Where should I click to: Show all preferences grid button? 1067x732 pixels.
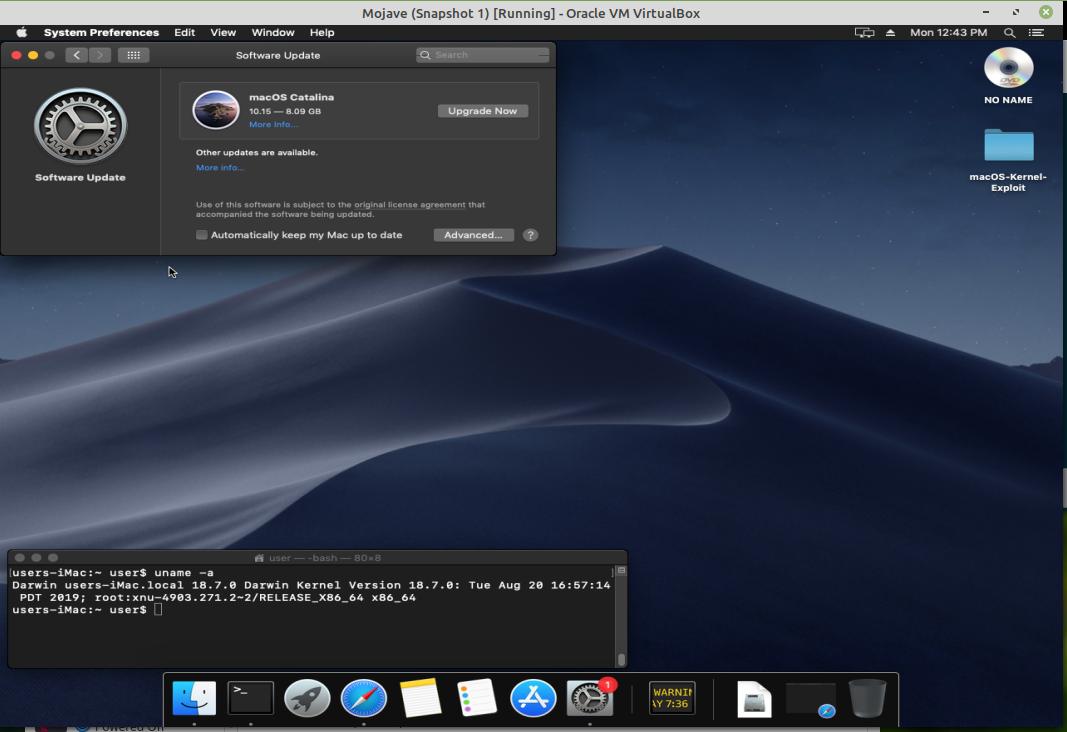tap(133, 55)
